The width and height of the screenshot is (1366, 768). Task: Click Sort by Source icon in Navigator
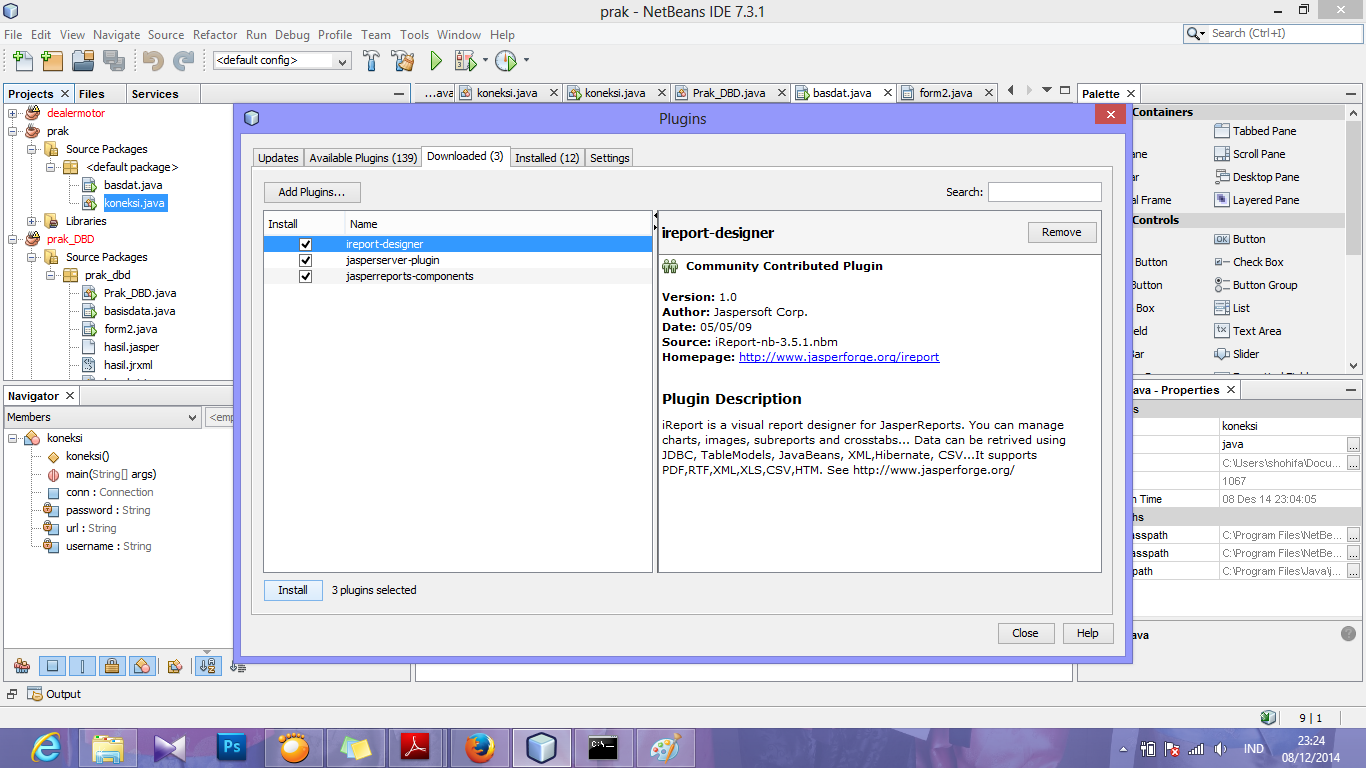pyautogui.click(x=237, y=666)
